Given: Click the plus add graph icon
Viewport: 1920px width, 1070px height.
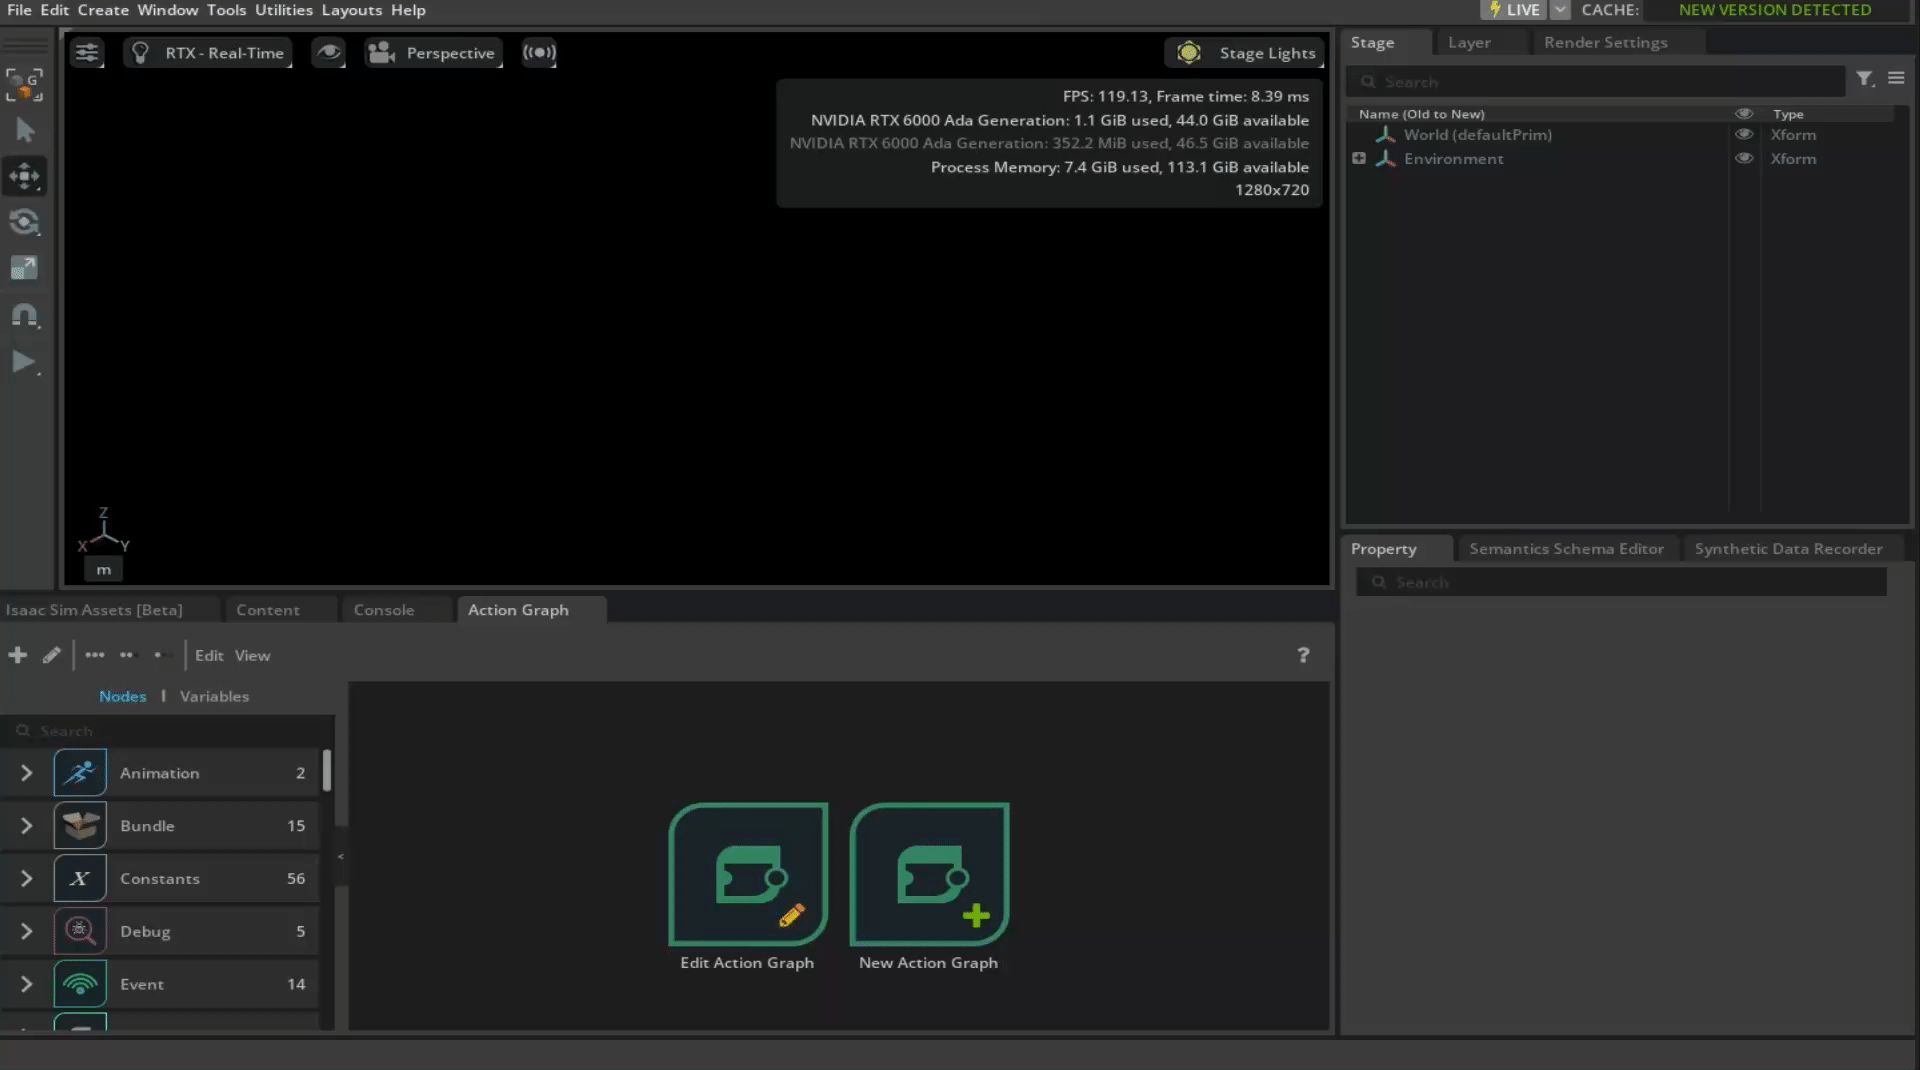Looking at the screenshot, I should [x=17, y=655].
